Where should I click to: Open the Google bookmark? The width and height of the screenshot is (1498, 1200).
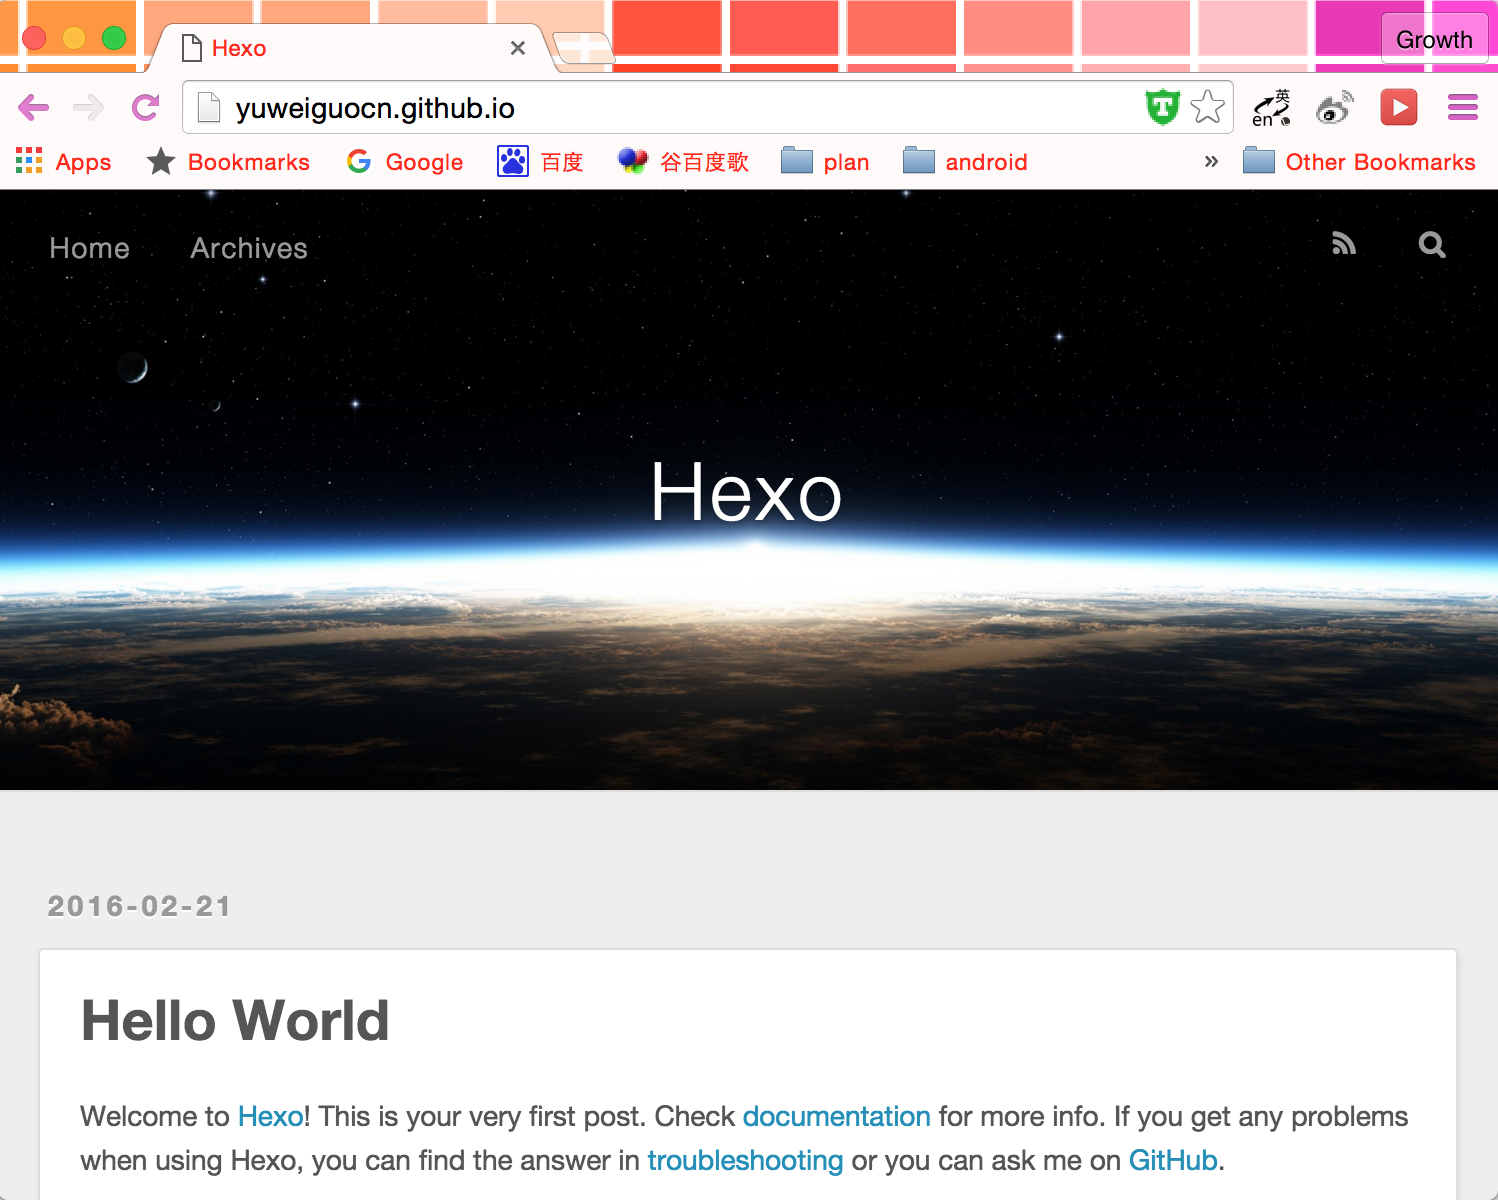coord(405,162)
